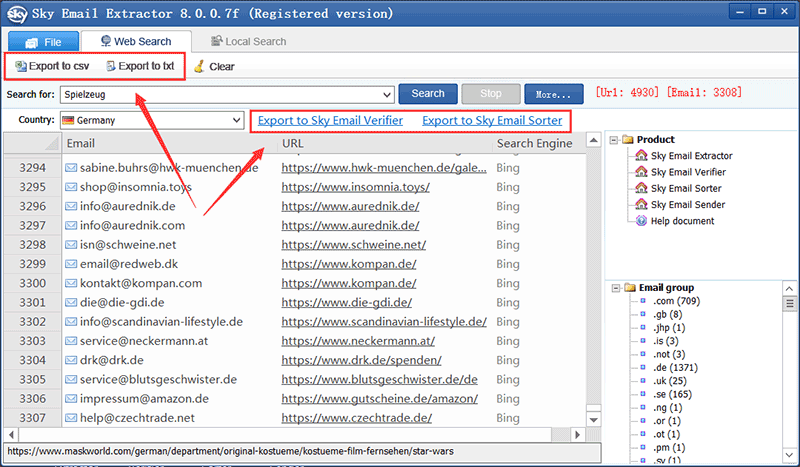Switch to the Web Search tab
800x467 pixels.
(x=136, y=41)
